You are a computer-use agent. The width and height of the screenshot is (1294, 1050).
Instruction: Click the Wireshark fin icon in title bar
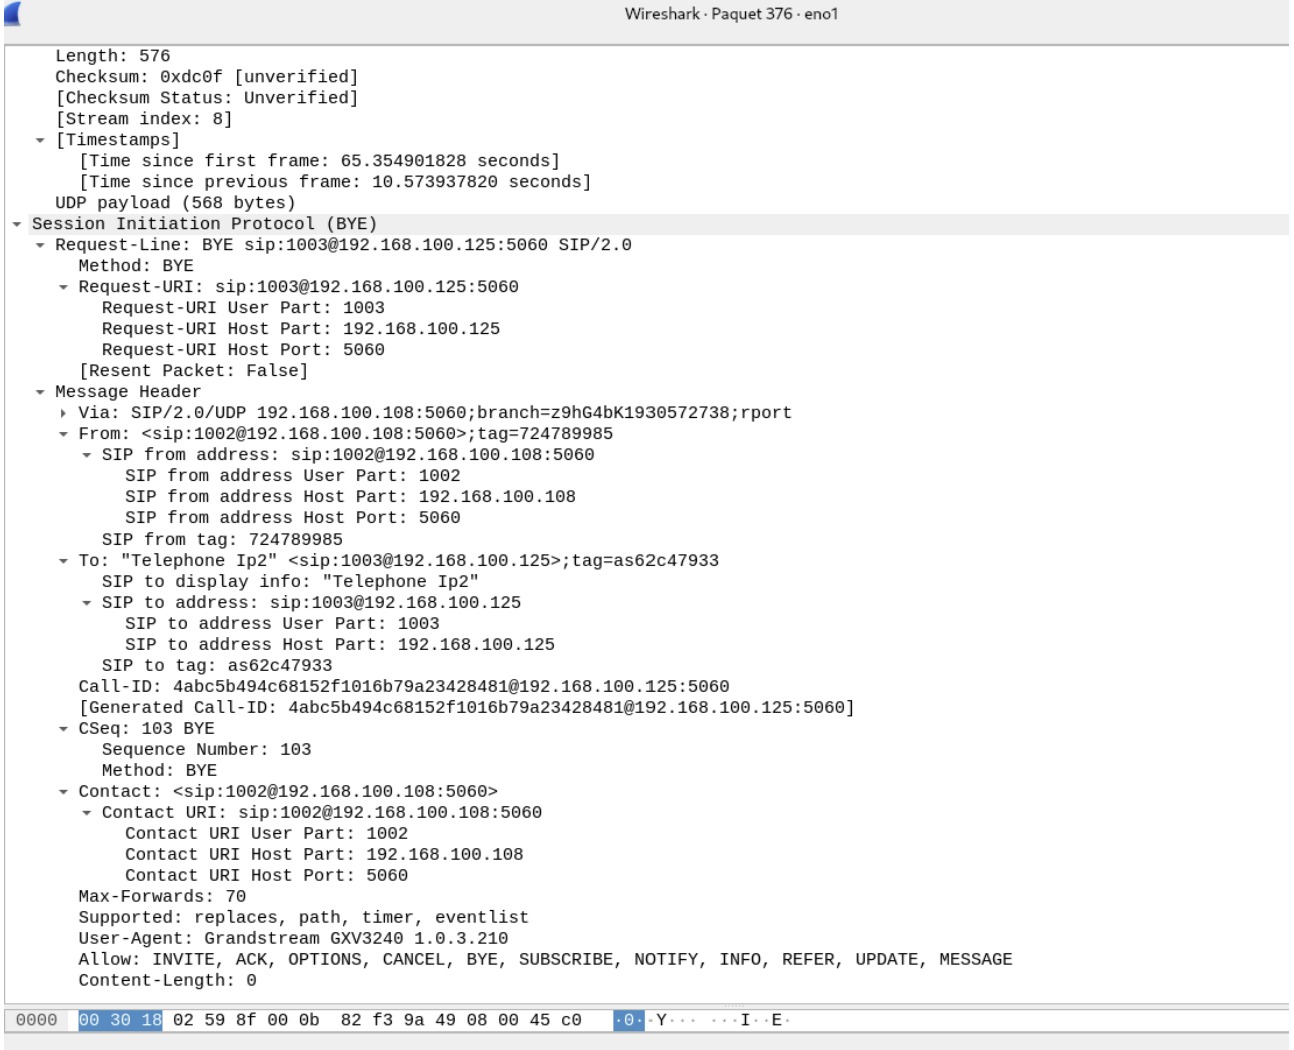click(x=13, y=14)
